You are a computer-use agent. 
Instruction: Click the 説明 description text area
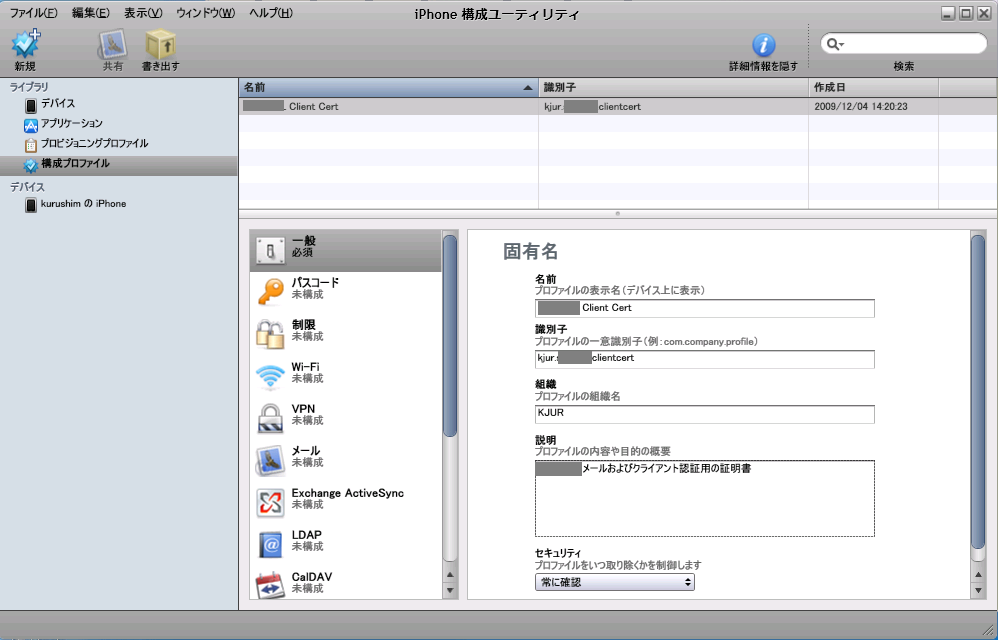(x=705, y=499)
